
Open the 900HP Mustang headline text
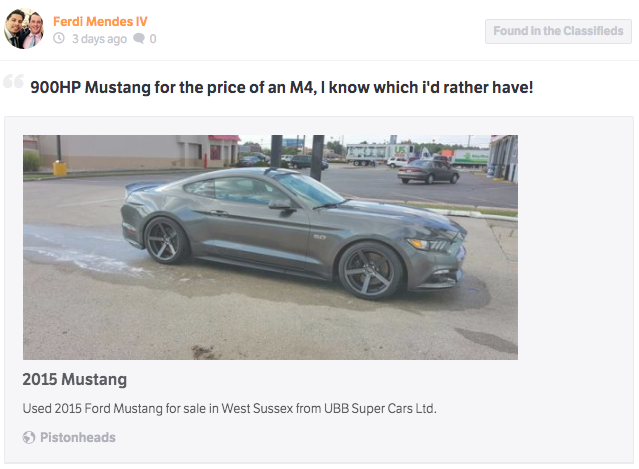coord(281,88)
